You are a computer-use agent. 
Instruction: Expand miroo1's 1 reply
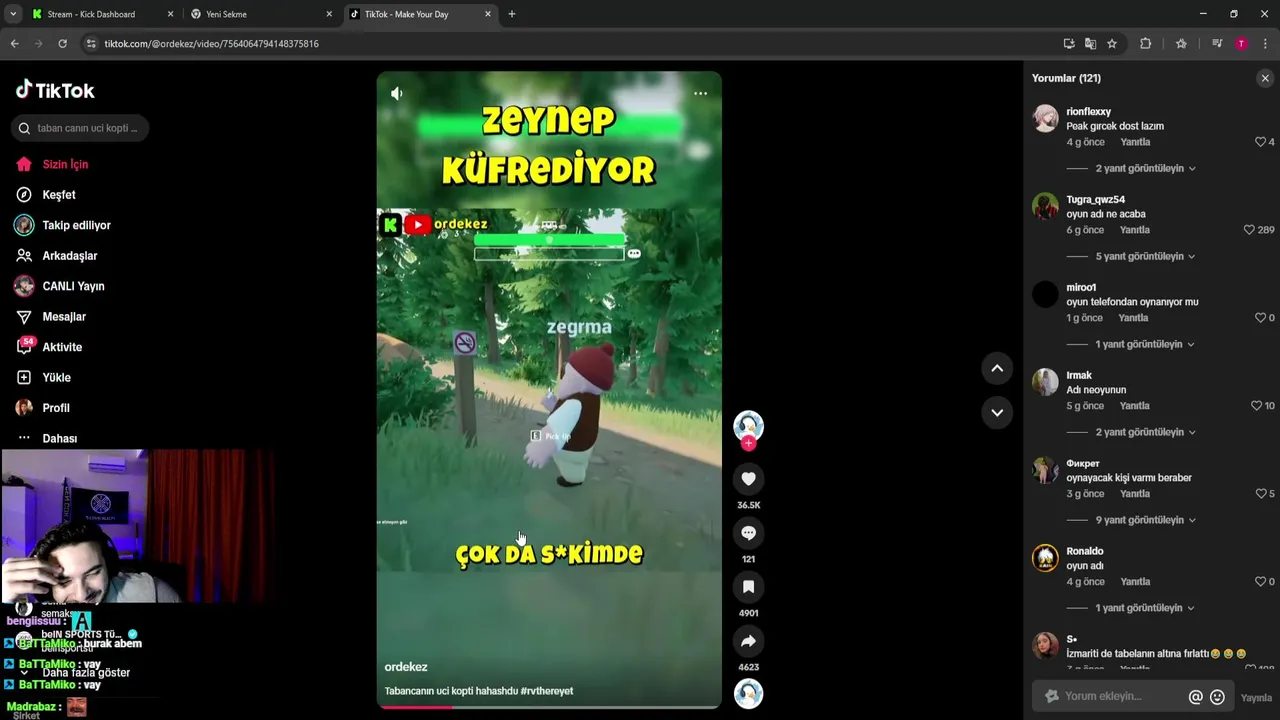1145,344
